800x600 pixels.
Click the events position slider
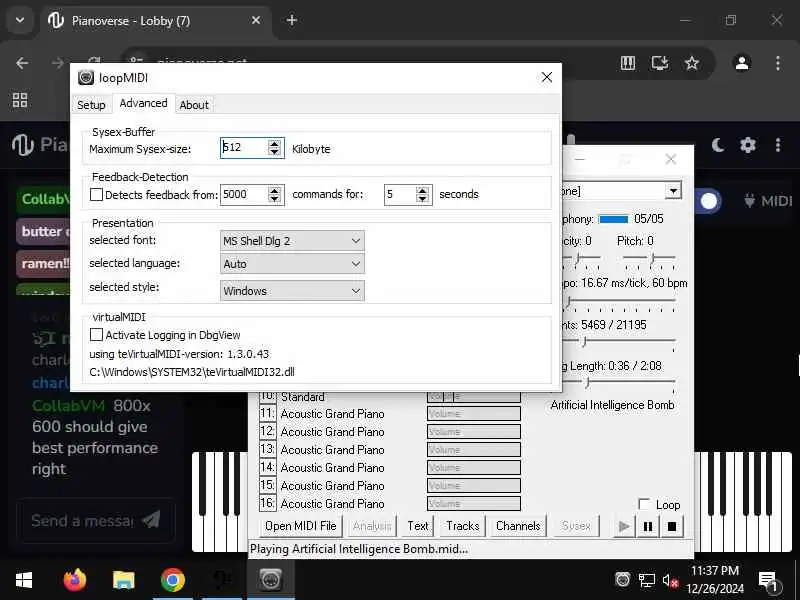[x=585, y=341]
